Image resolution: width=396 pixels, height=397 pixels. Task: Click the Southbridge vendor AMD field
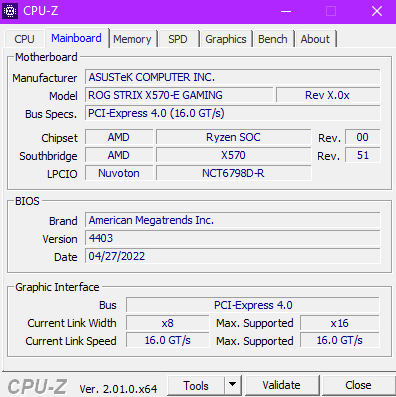click(119, 155)
